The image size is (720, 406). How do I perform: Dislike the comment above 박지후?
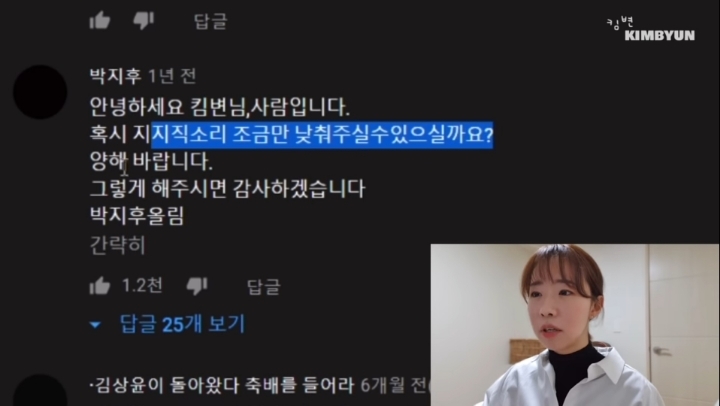(x=144, y=21)
